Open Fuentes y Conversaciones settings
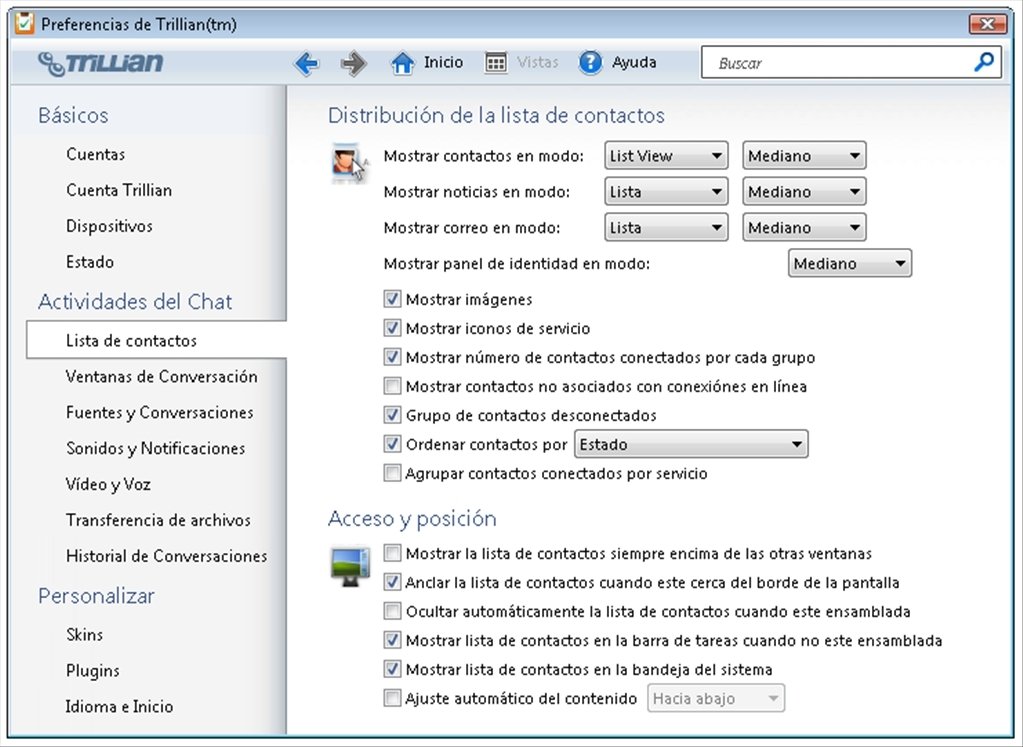 click(x=159, y=412)
